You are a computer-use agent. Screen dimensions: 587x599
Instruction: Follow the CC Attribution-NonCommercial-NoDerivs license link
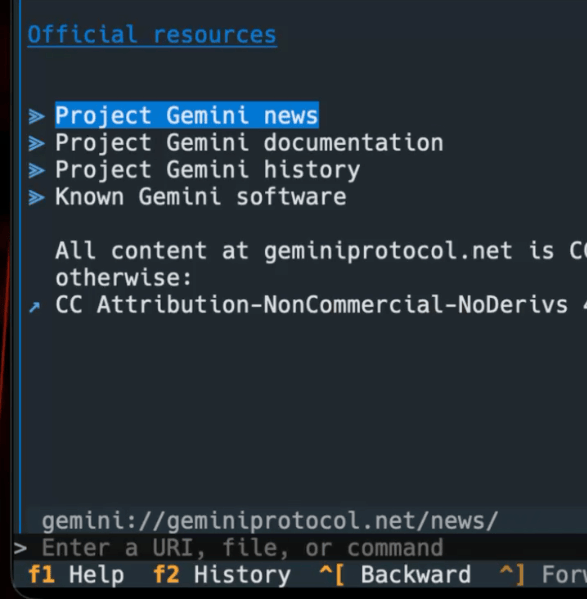(321, 305)
